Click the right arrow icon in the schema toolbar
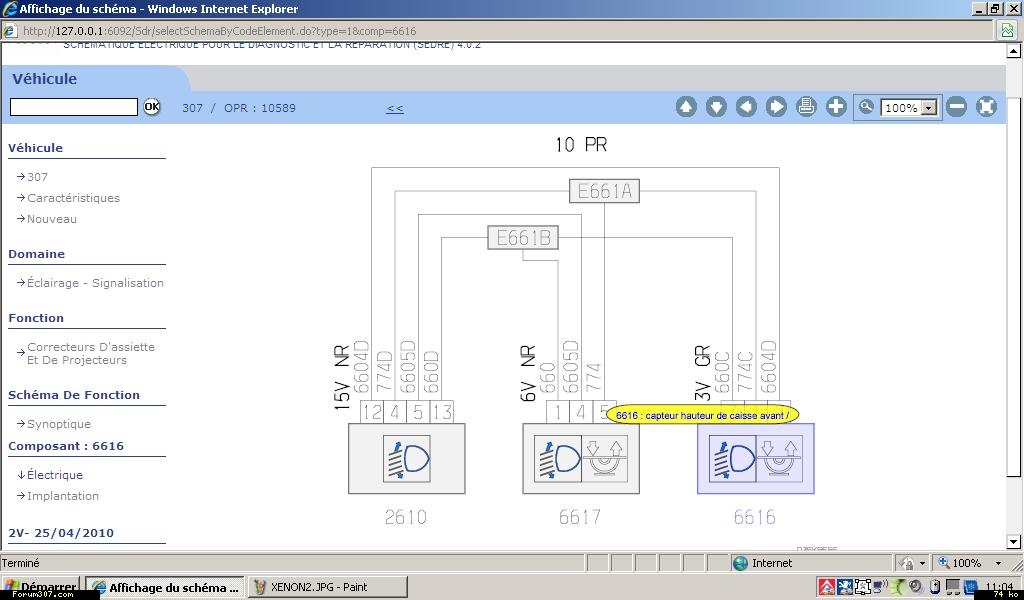 pos(776,106)
